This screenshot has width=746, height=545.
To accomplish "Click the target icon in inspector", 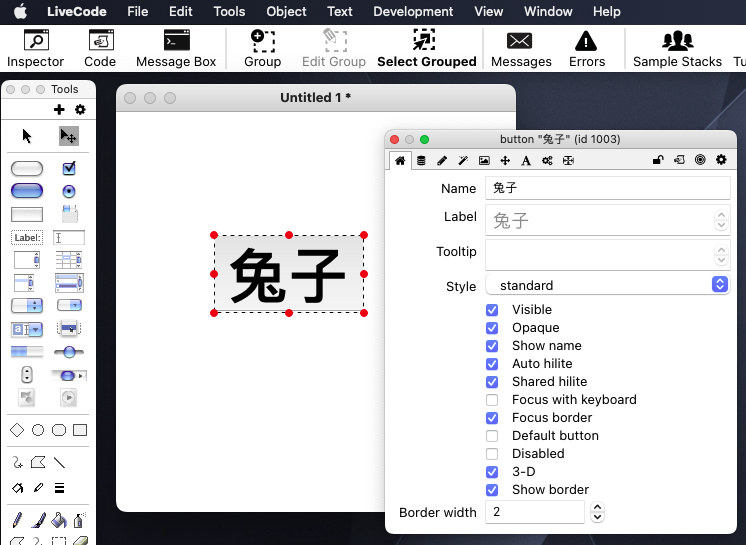I will 700,160.
